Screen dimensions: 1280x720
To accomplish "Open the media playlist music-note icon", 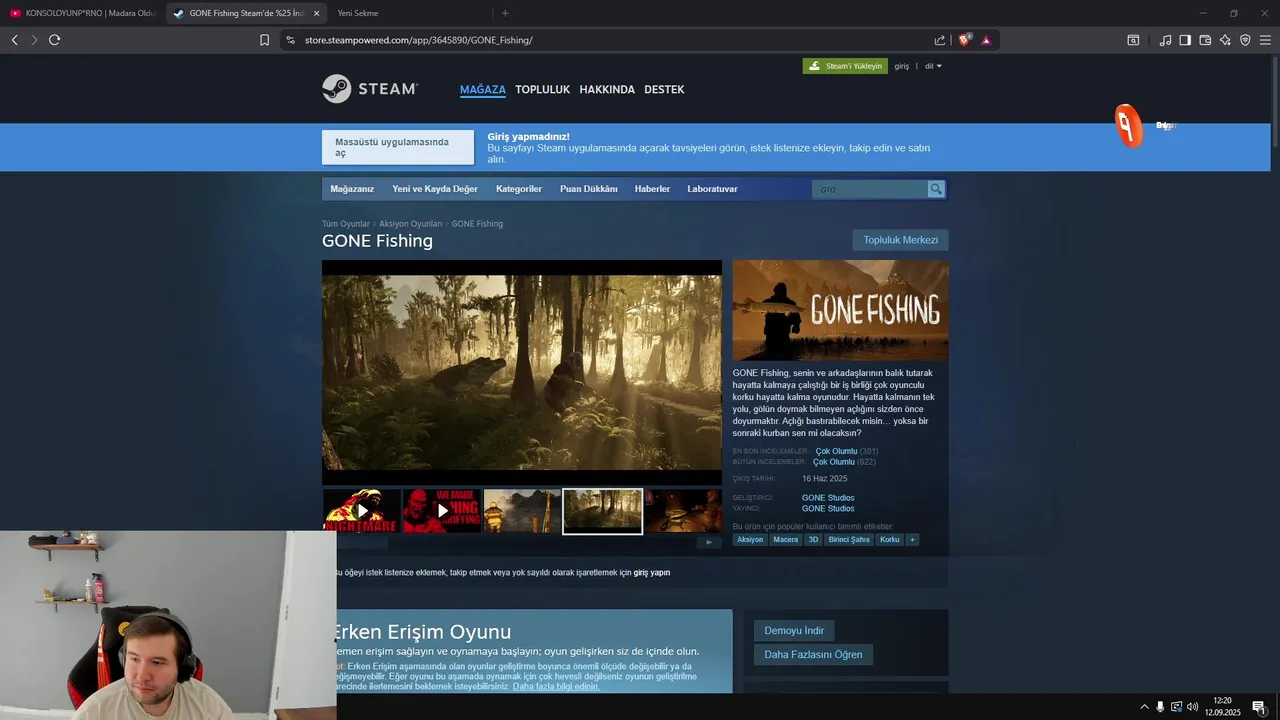I will click(1165, 40).
